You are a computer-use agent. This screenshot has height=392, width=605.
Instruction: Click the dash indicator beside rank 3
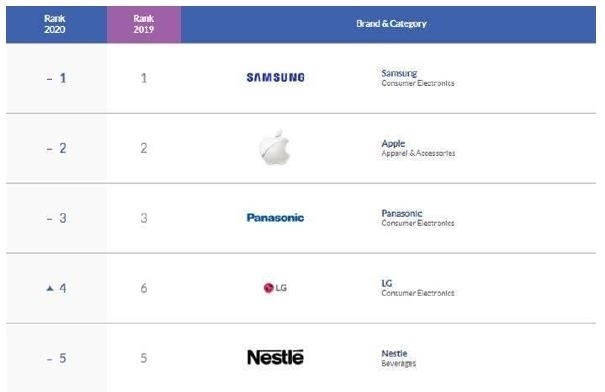(x=49, y=219)
